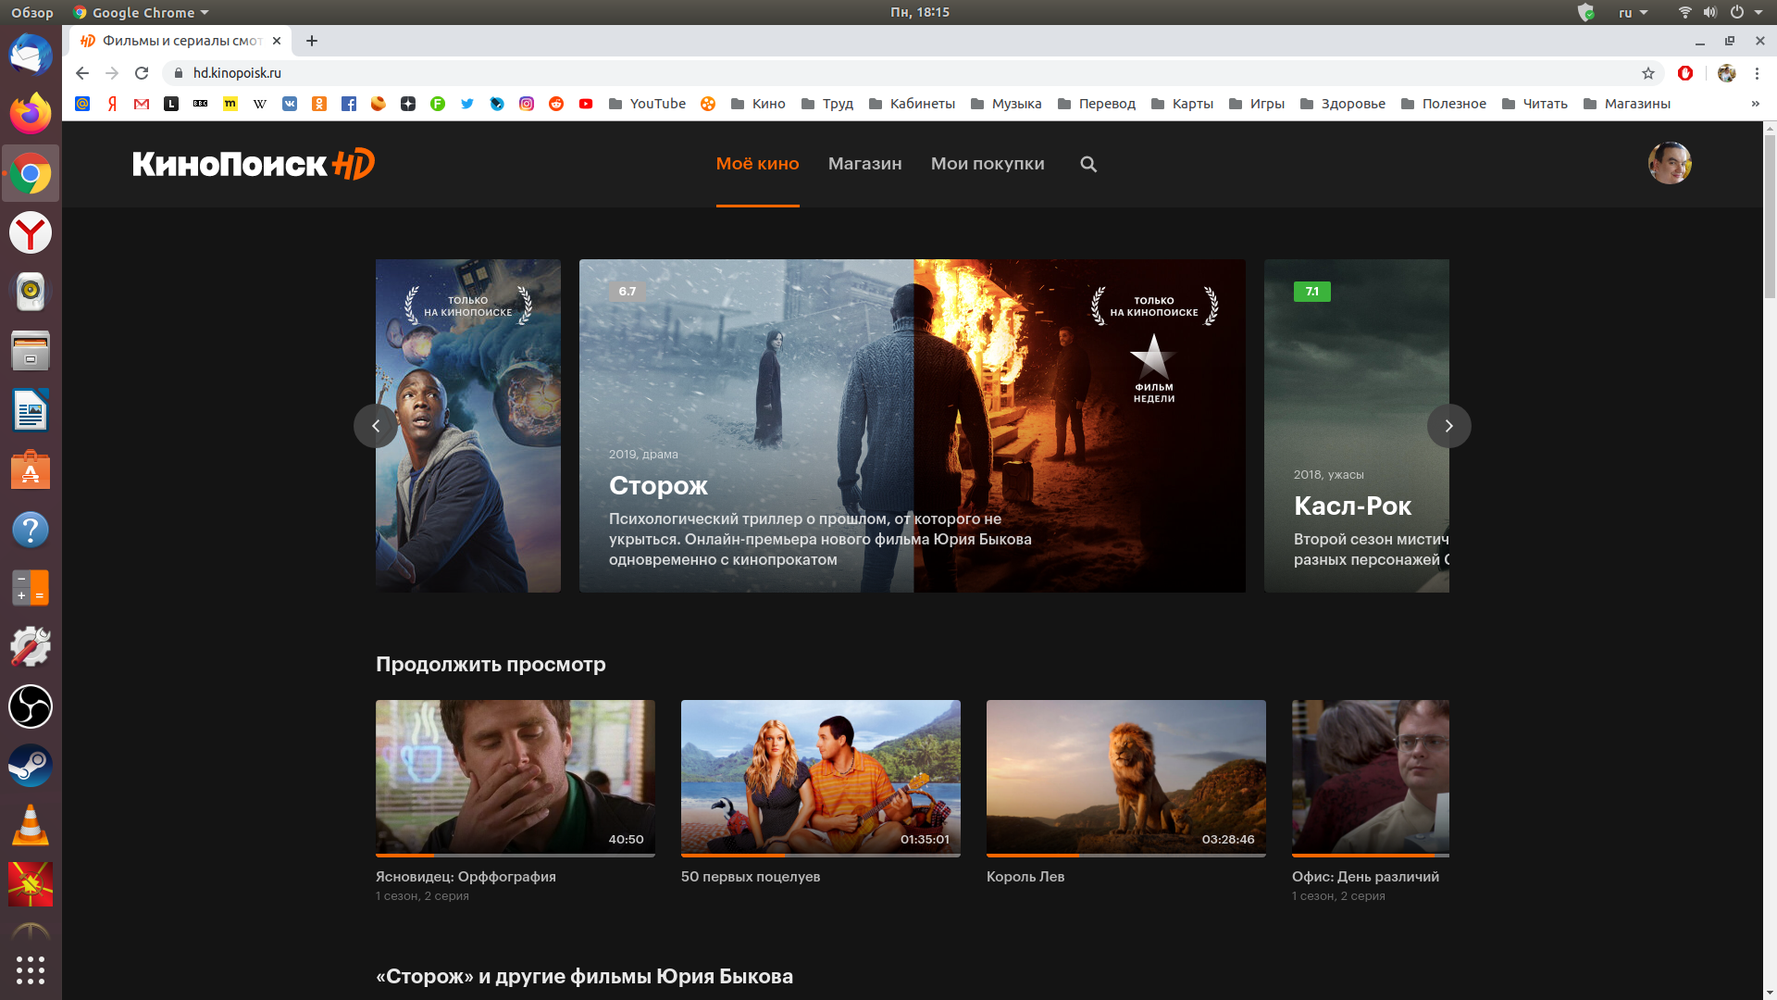Open the BBC bookmark icon
This screenshot has height=1000, width=1777.
click(x=201, y=104)
